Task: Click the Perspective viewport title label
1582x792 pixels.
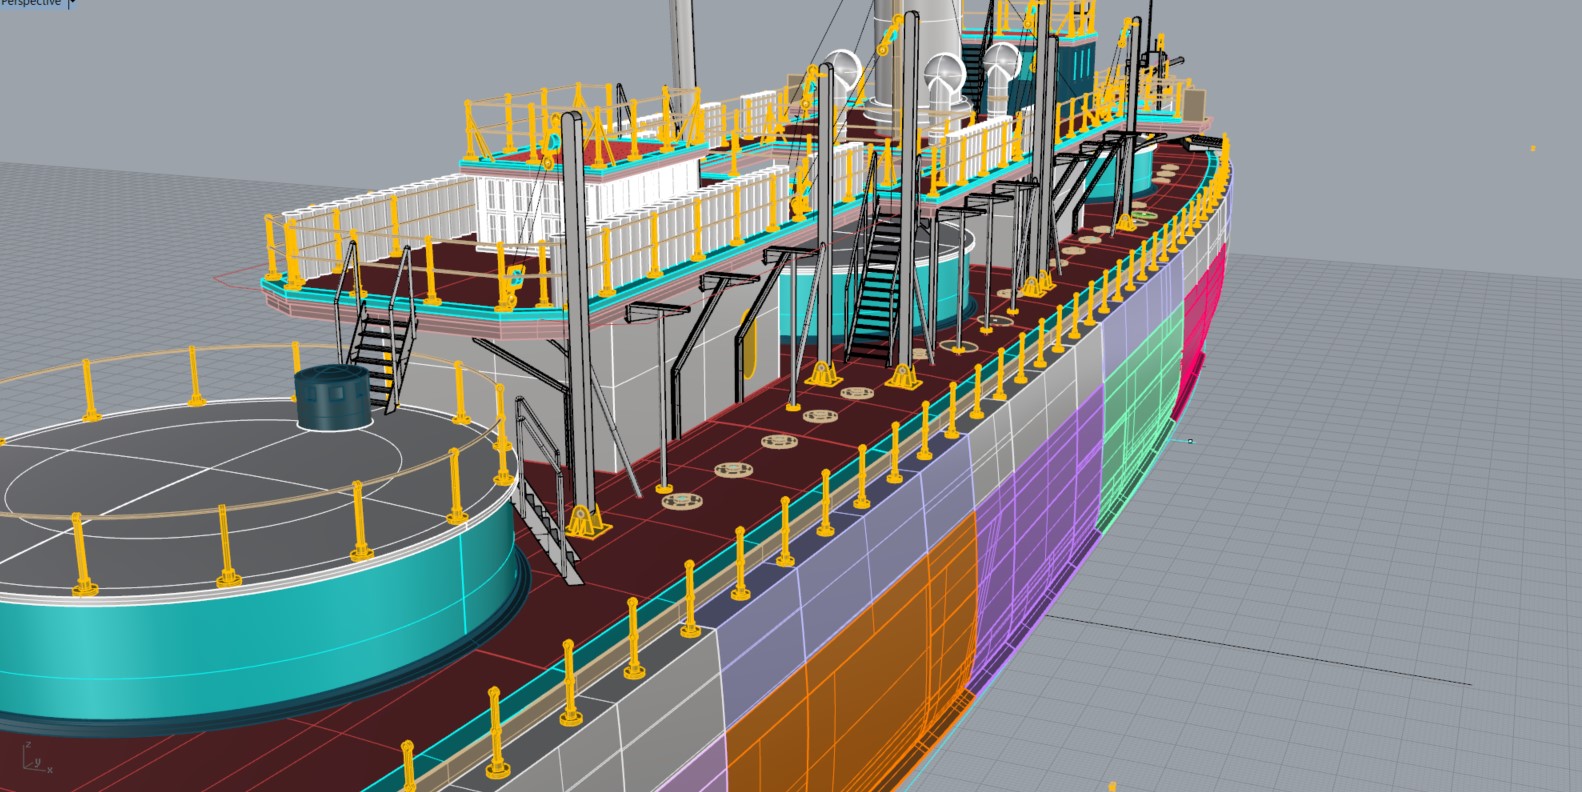Action: click(32, 3)
